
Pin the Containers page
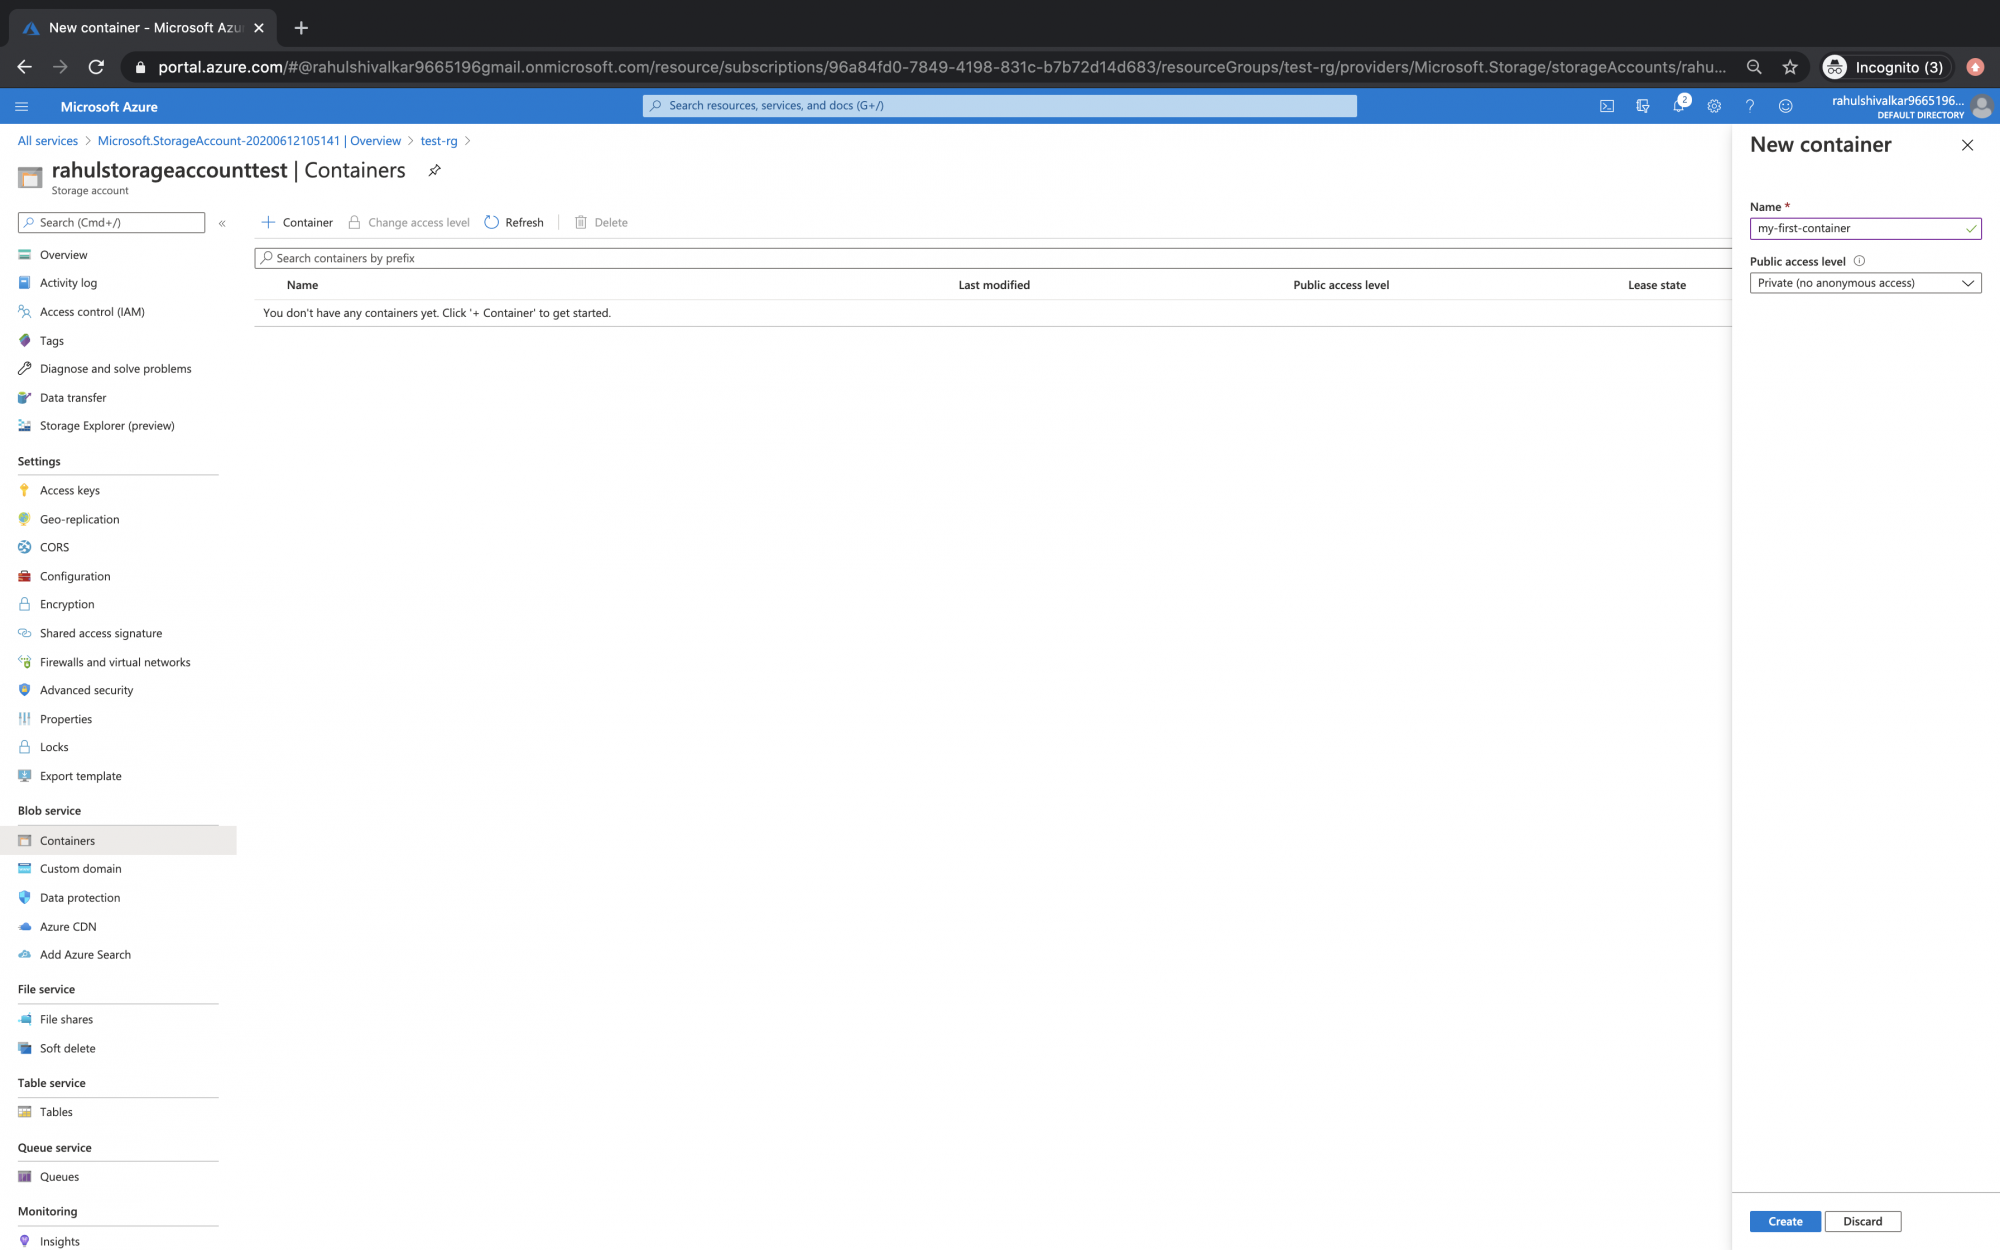point(434,170)
